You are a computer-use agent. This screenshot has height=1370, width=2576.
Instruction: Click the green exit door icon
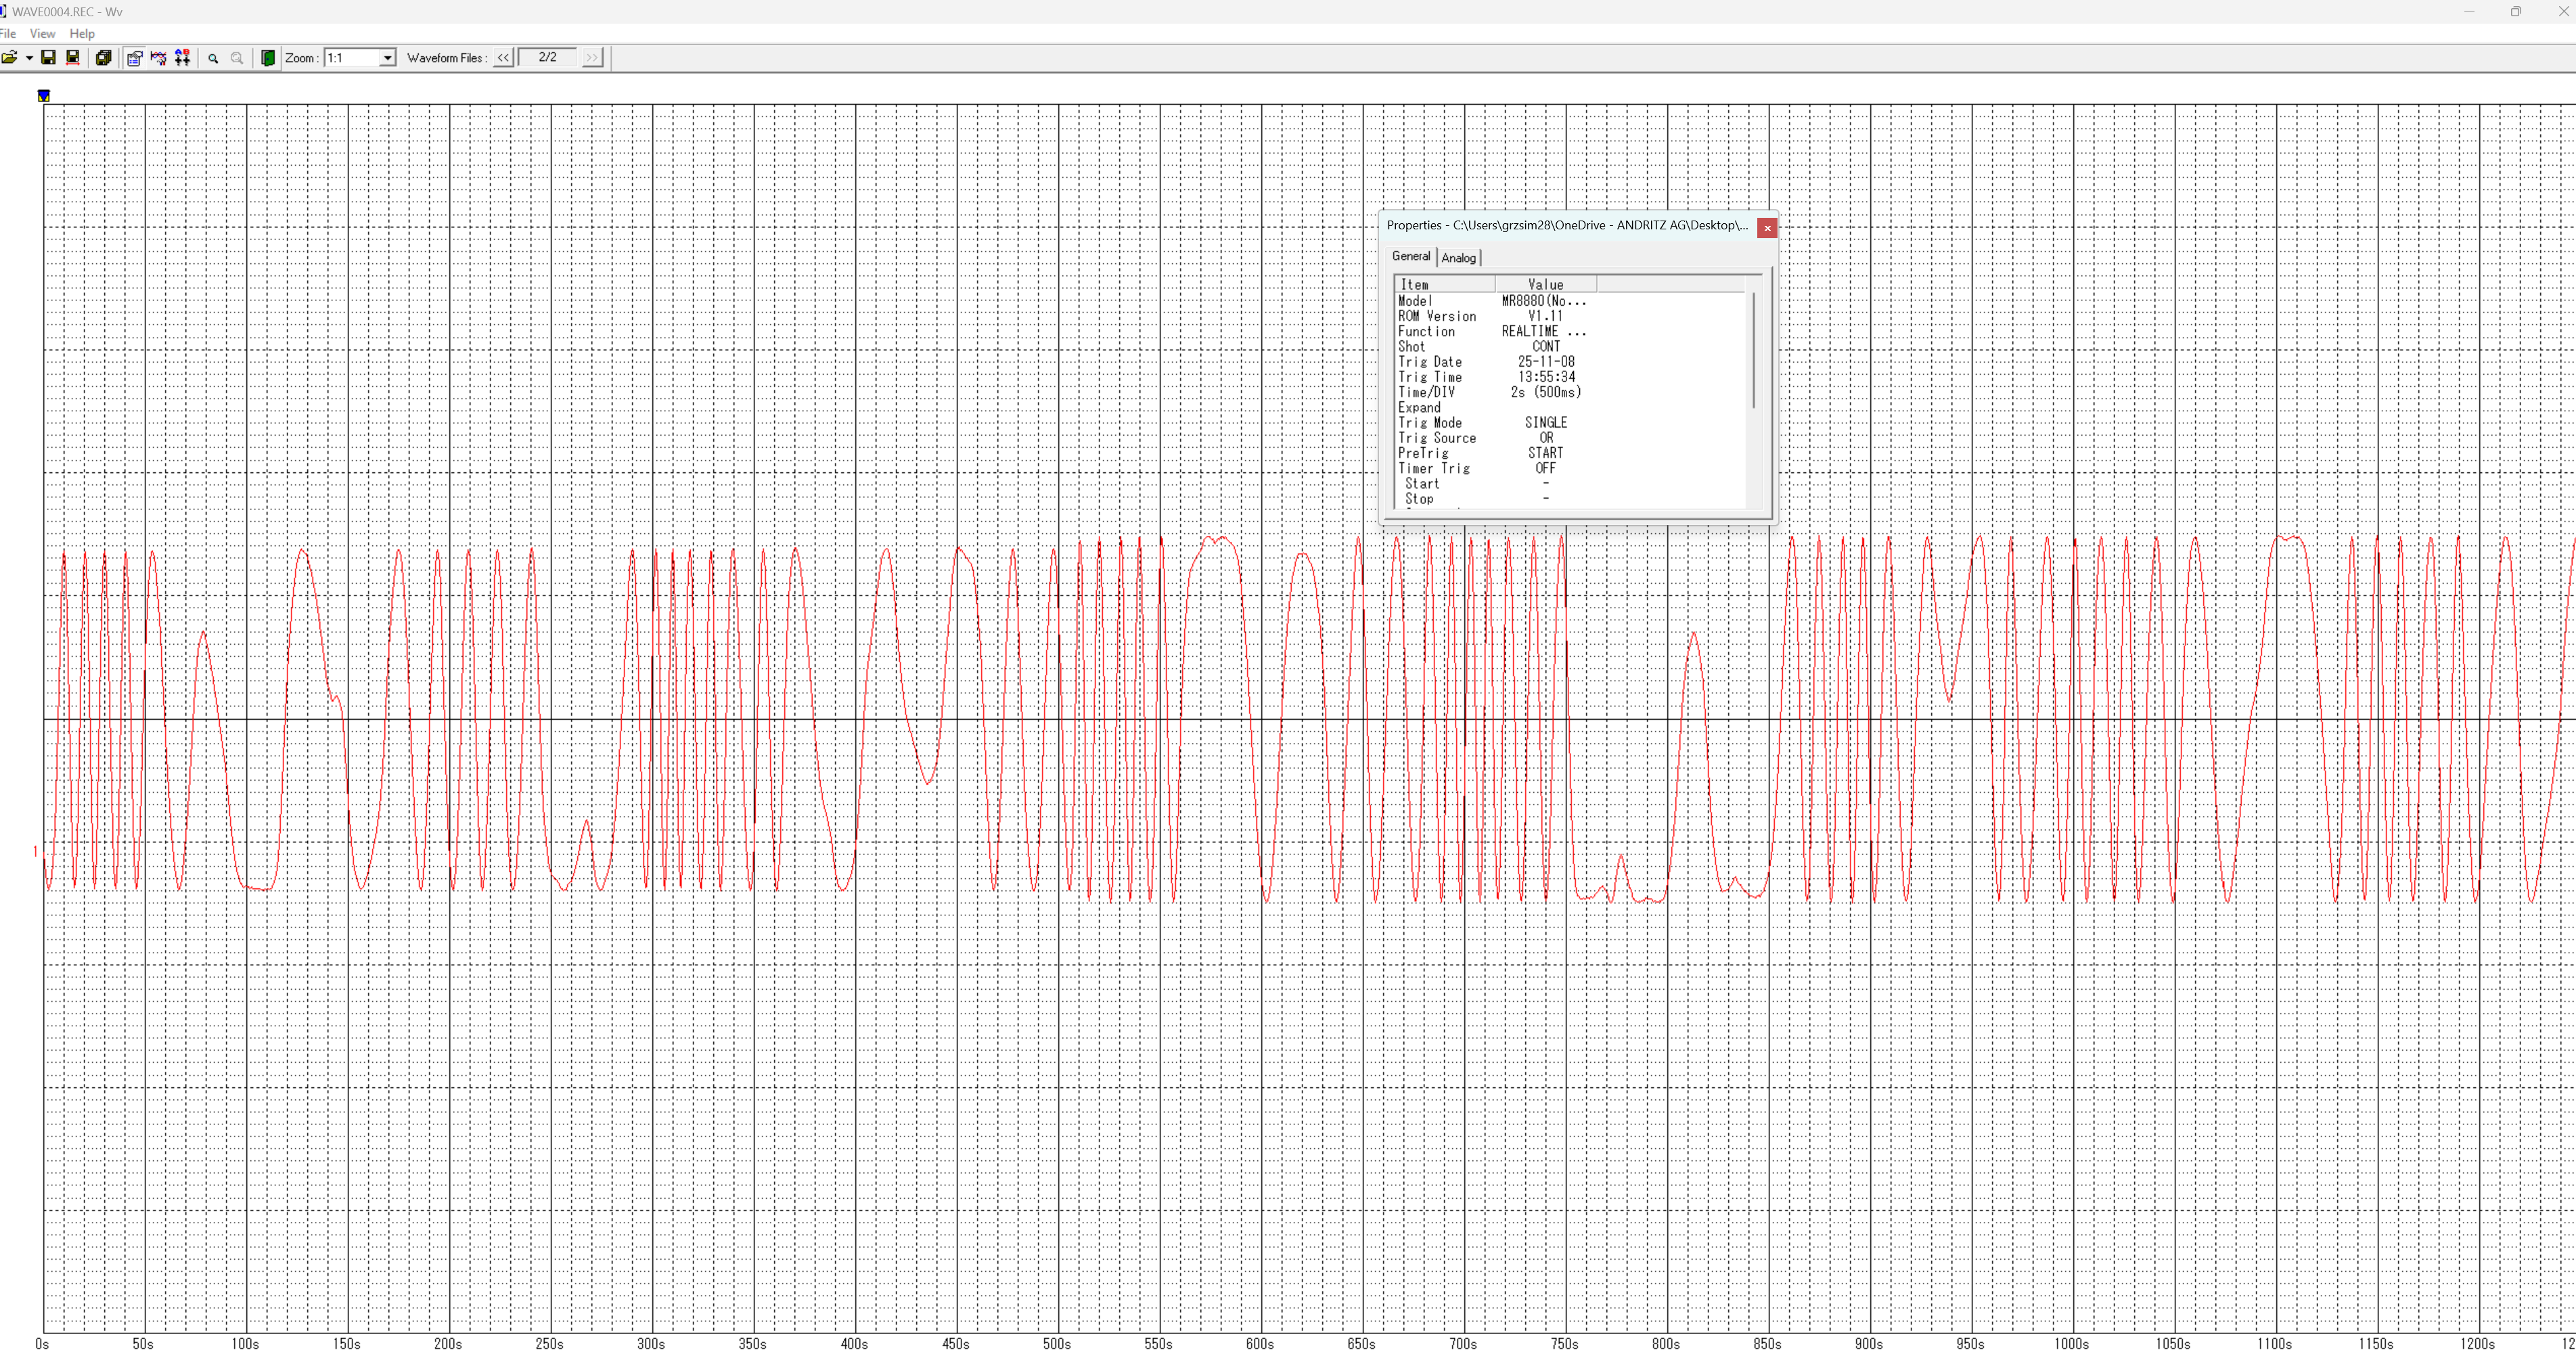pos(268,58)
